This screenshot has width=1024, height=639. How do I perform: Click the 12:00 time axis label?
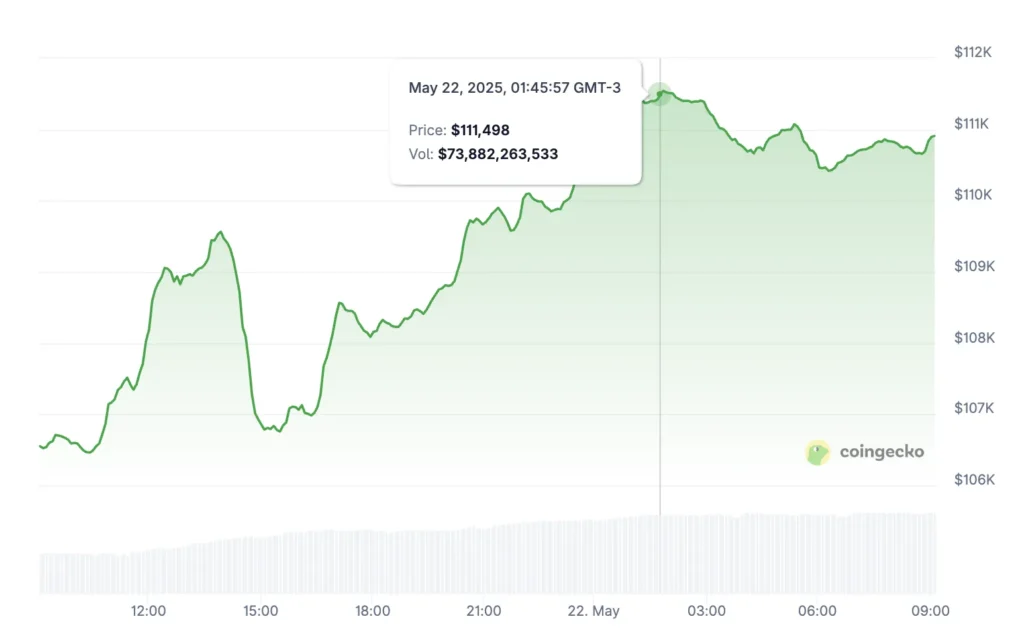click(148, 611)
